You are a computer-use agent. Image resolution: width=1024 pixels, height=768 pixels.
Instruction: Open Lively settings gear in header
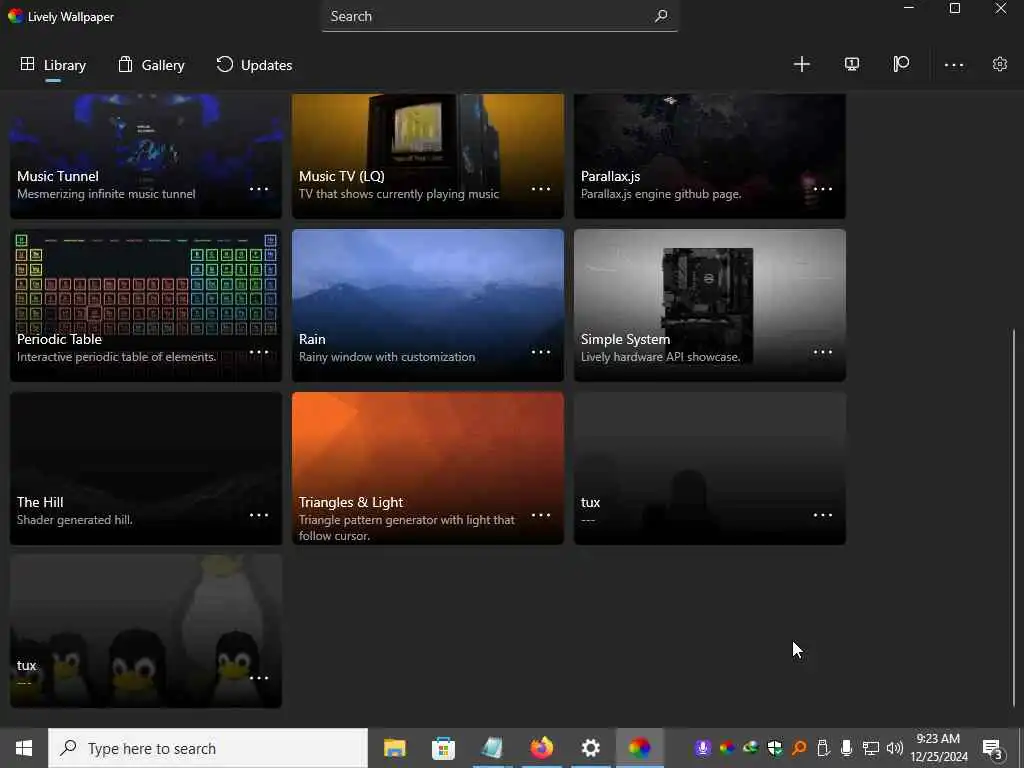999,64
